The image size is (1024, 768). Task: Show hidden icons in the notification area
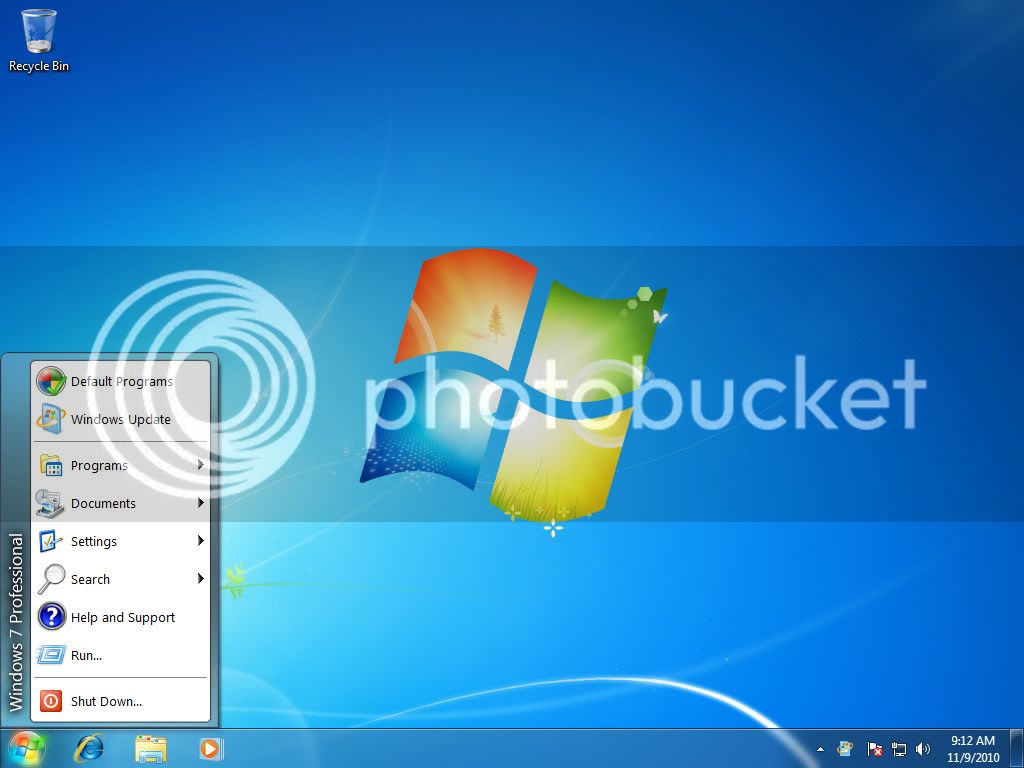[820, 748]
